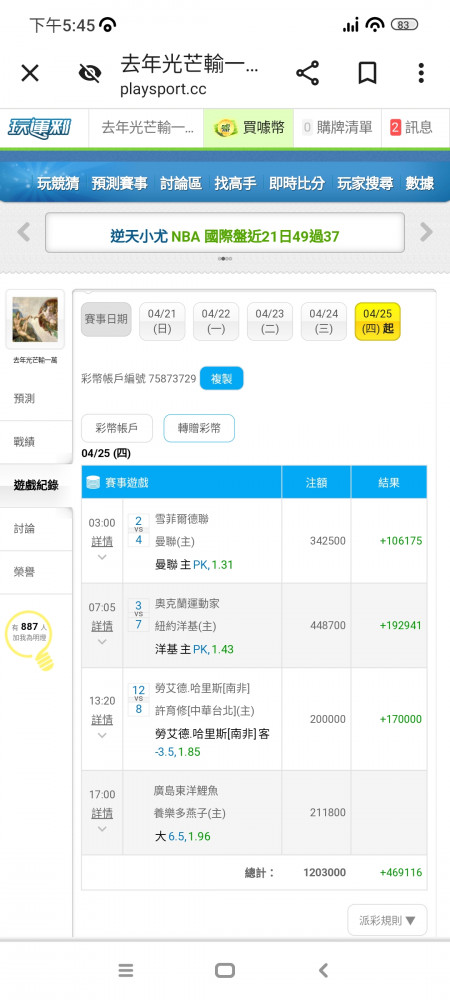Tap the Android recent apps icon
The width and height of the screenshot is (450, 1000).
126,971
